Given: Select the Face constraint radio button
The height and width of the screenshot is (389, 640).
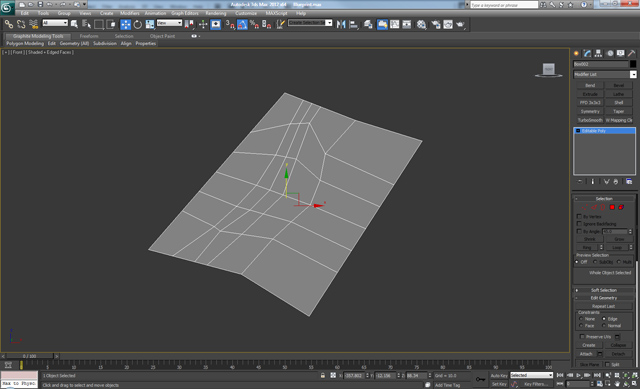Looking at the screenshot, I should (x=581, y=326).
